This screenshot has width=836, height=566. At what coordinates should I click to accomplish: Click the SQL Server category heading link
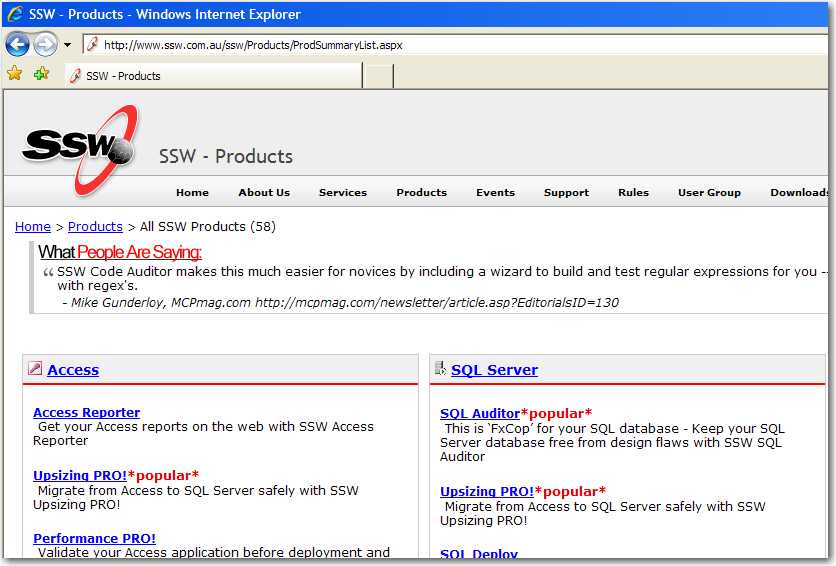(494, 370)
